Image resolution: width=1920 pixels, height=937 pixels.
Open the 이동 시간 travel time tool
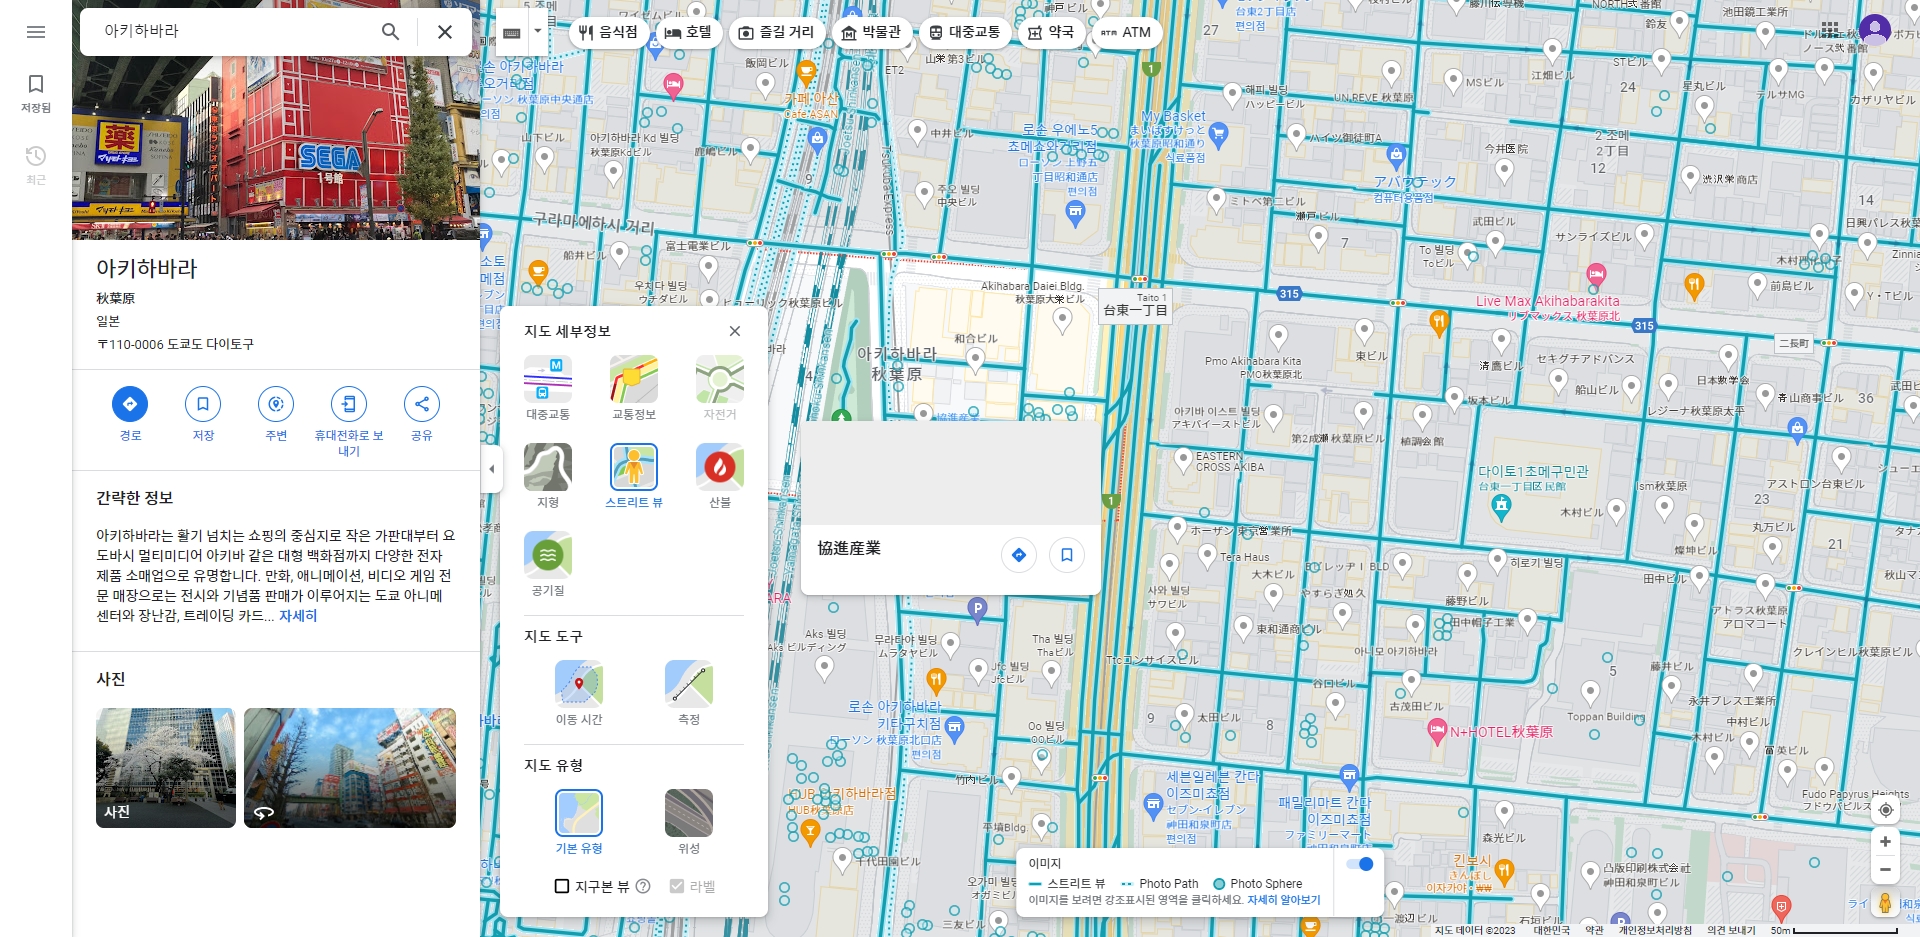pyautogui.click(x=579, y=692)
